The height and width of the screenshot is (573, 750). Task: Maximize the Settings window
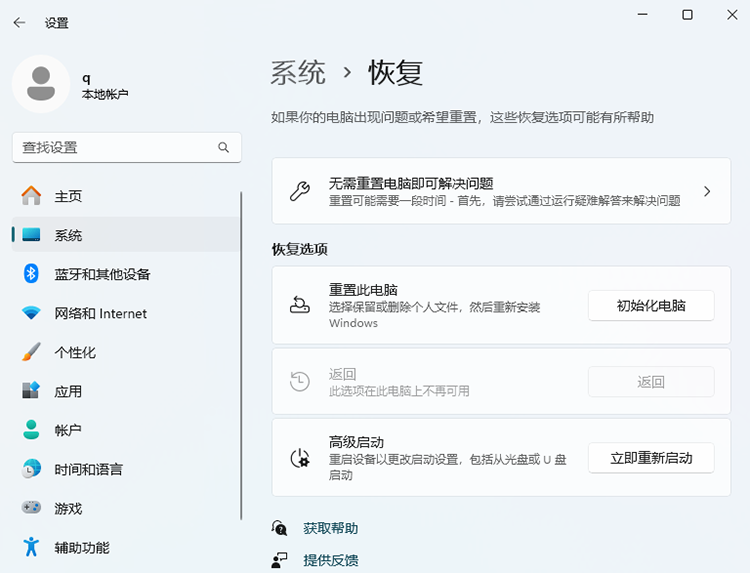687,15
